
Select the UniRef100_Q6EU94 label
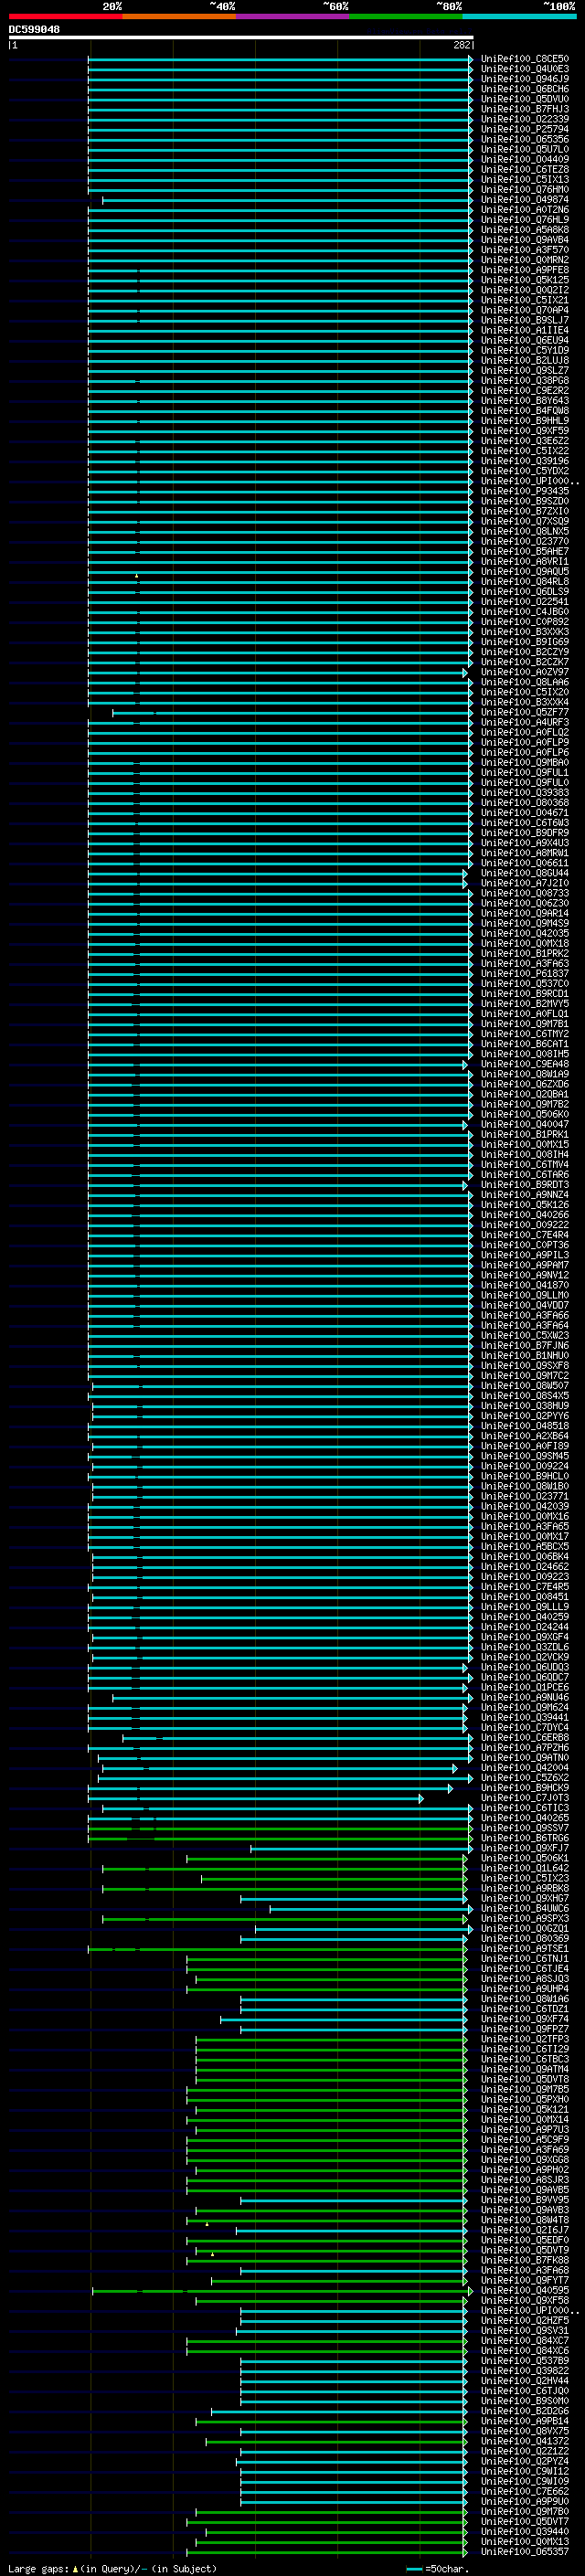(525, 340)
